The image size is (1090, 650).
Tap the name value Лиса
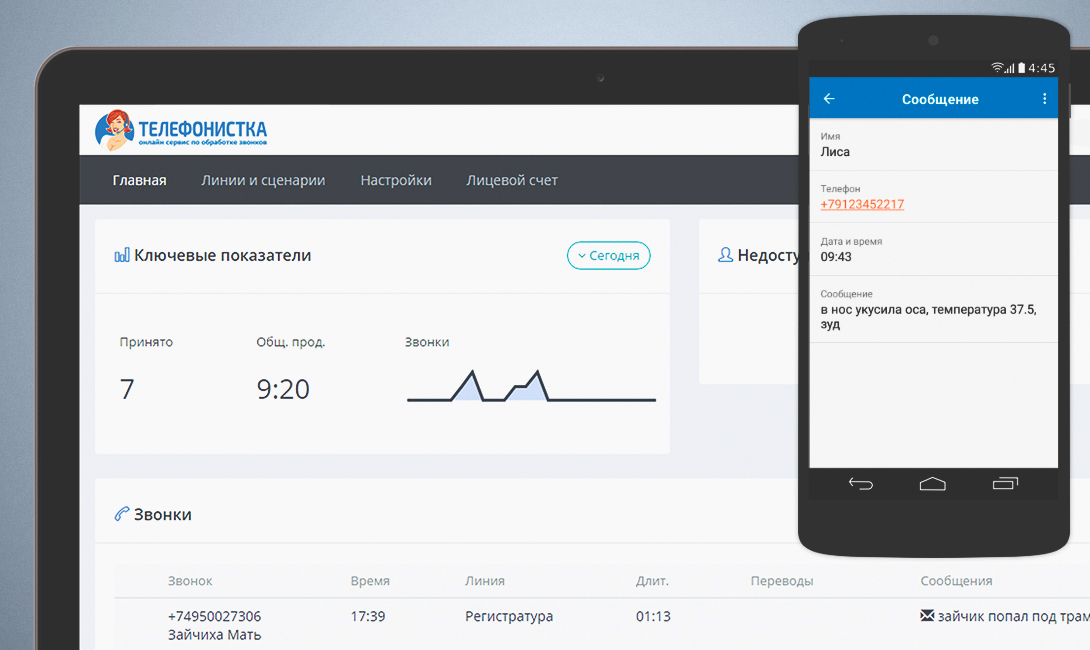click(835, 152)
